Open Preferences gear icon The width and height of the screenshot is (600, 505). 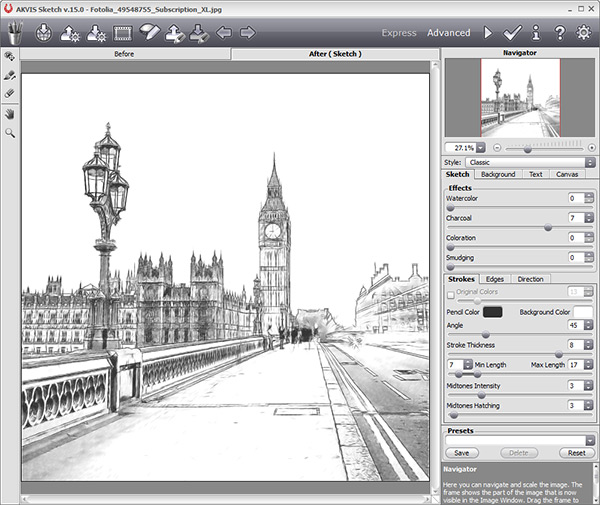583,33
